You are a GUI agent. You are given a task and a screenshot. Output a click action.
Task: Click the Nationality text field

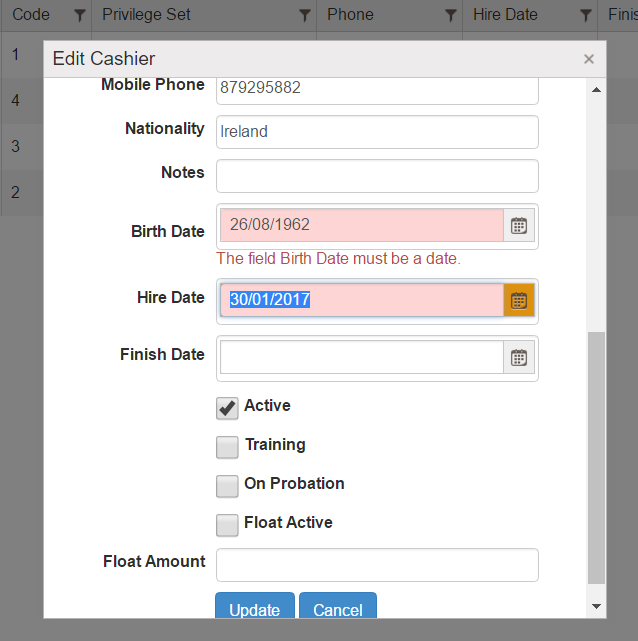click(x=377, y=132)
